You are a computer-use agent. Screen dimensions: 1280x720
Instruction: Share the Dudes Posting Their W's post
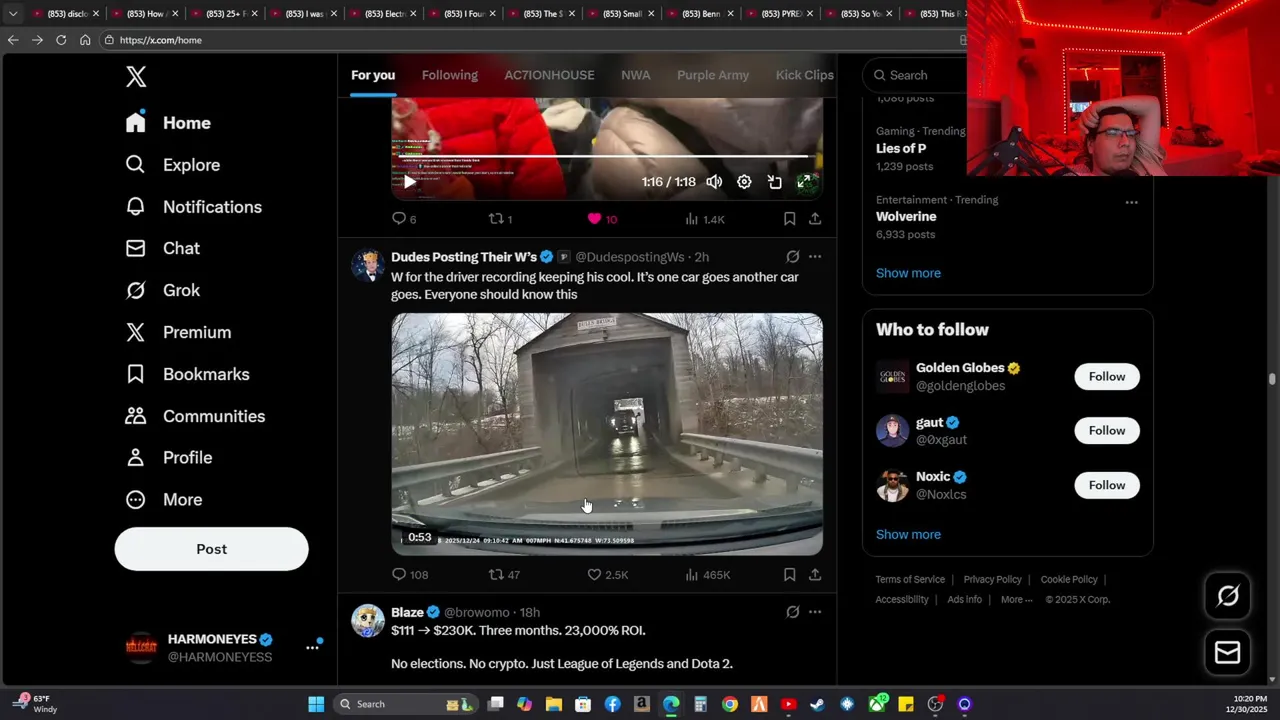tap(815, 575)
